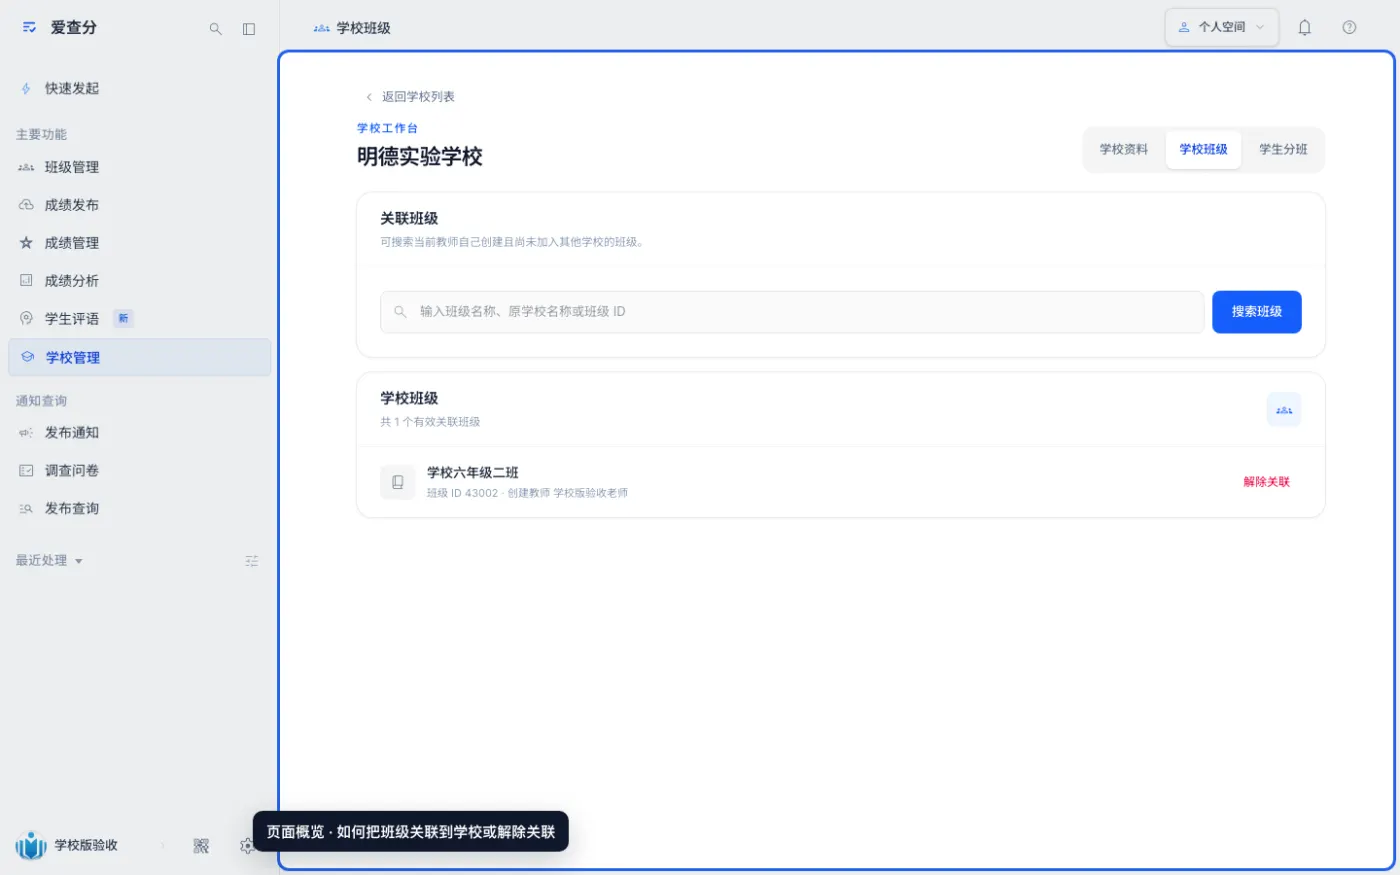Click 明德实验学校 heading
Screen dimensions: 1400x875
(x=420, y=157)
